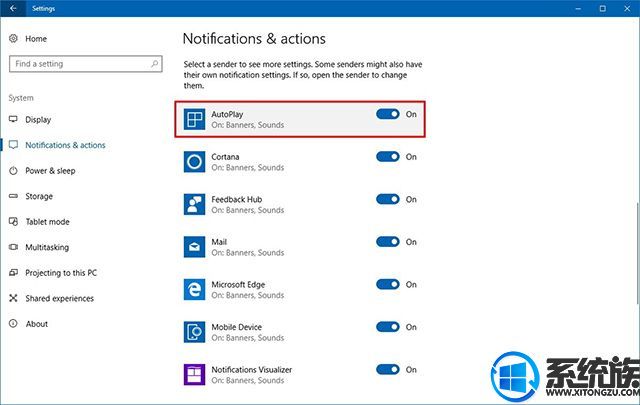Open Notifications Visualizer sender settings
The width and height of the screenshot is (640, 405).
[x=251, y=369]
